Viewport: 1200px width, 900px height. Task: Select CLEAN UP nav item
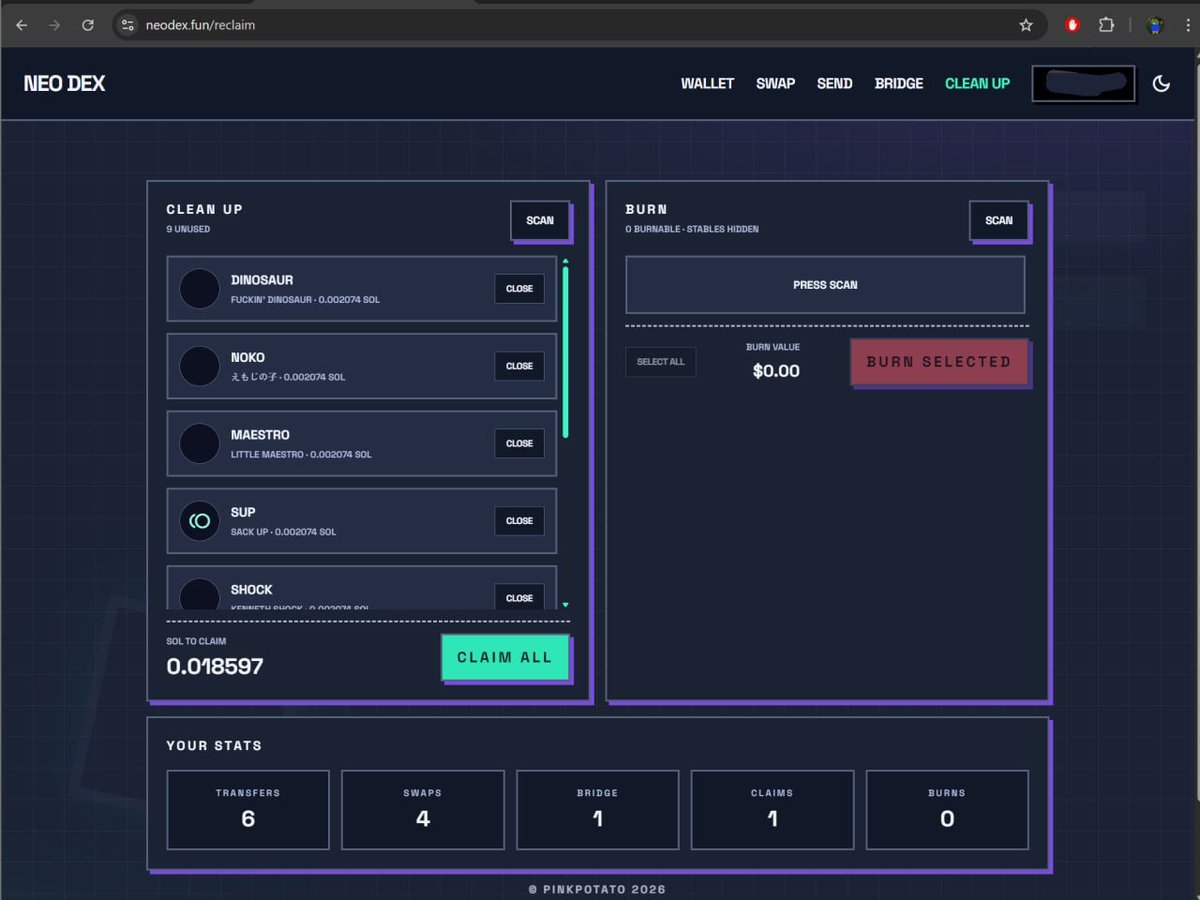[977, 84]
